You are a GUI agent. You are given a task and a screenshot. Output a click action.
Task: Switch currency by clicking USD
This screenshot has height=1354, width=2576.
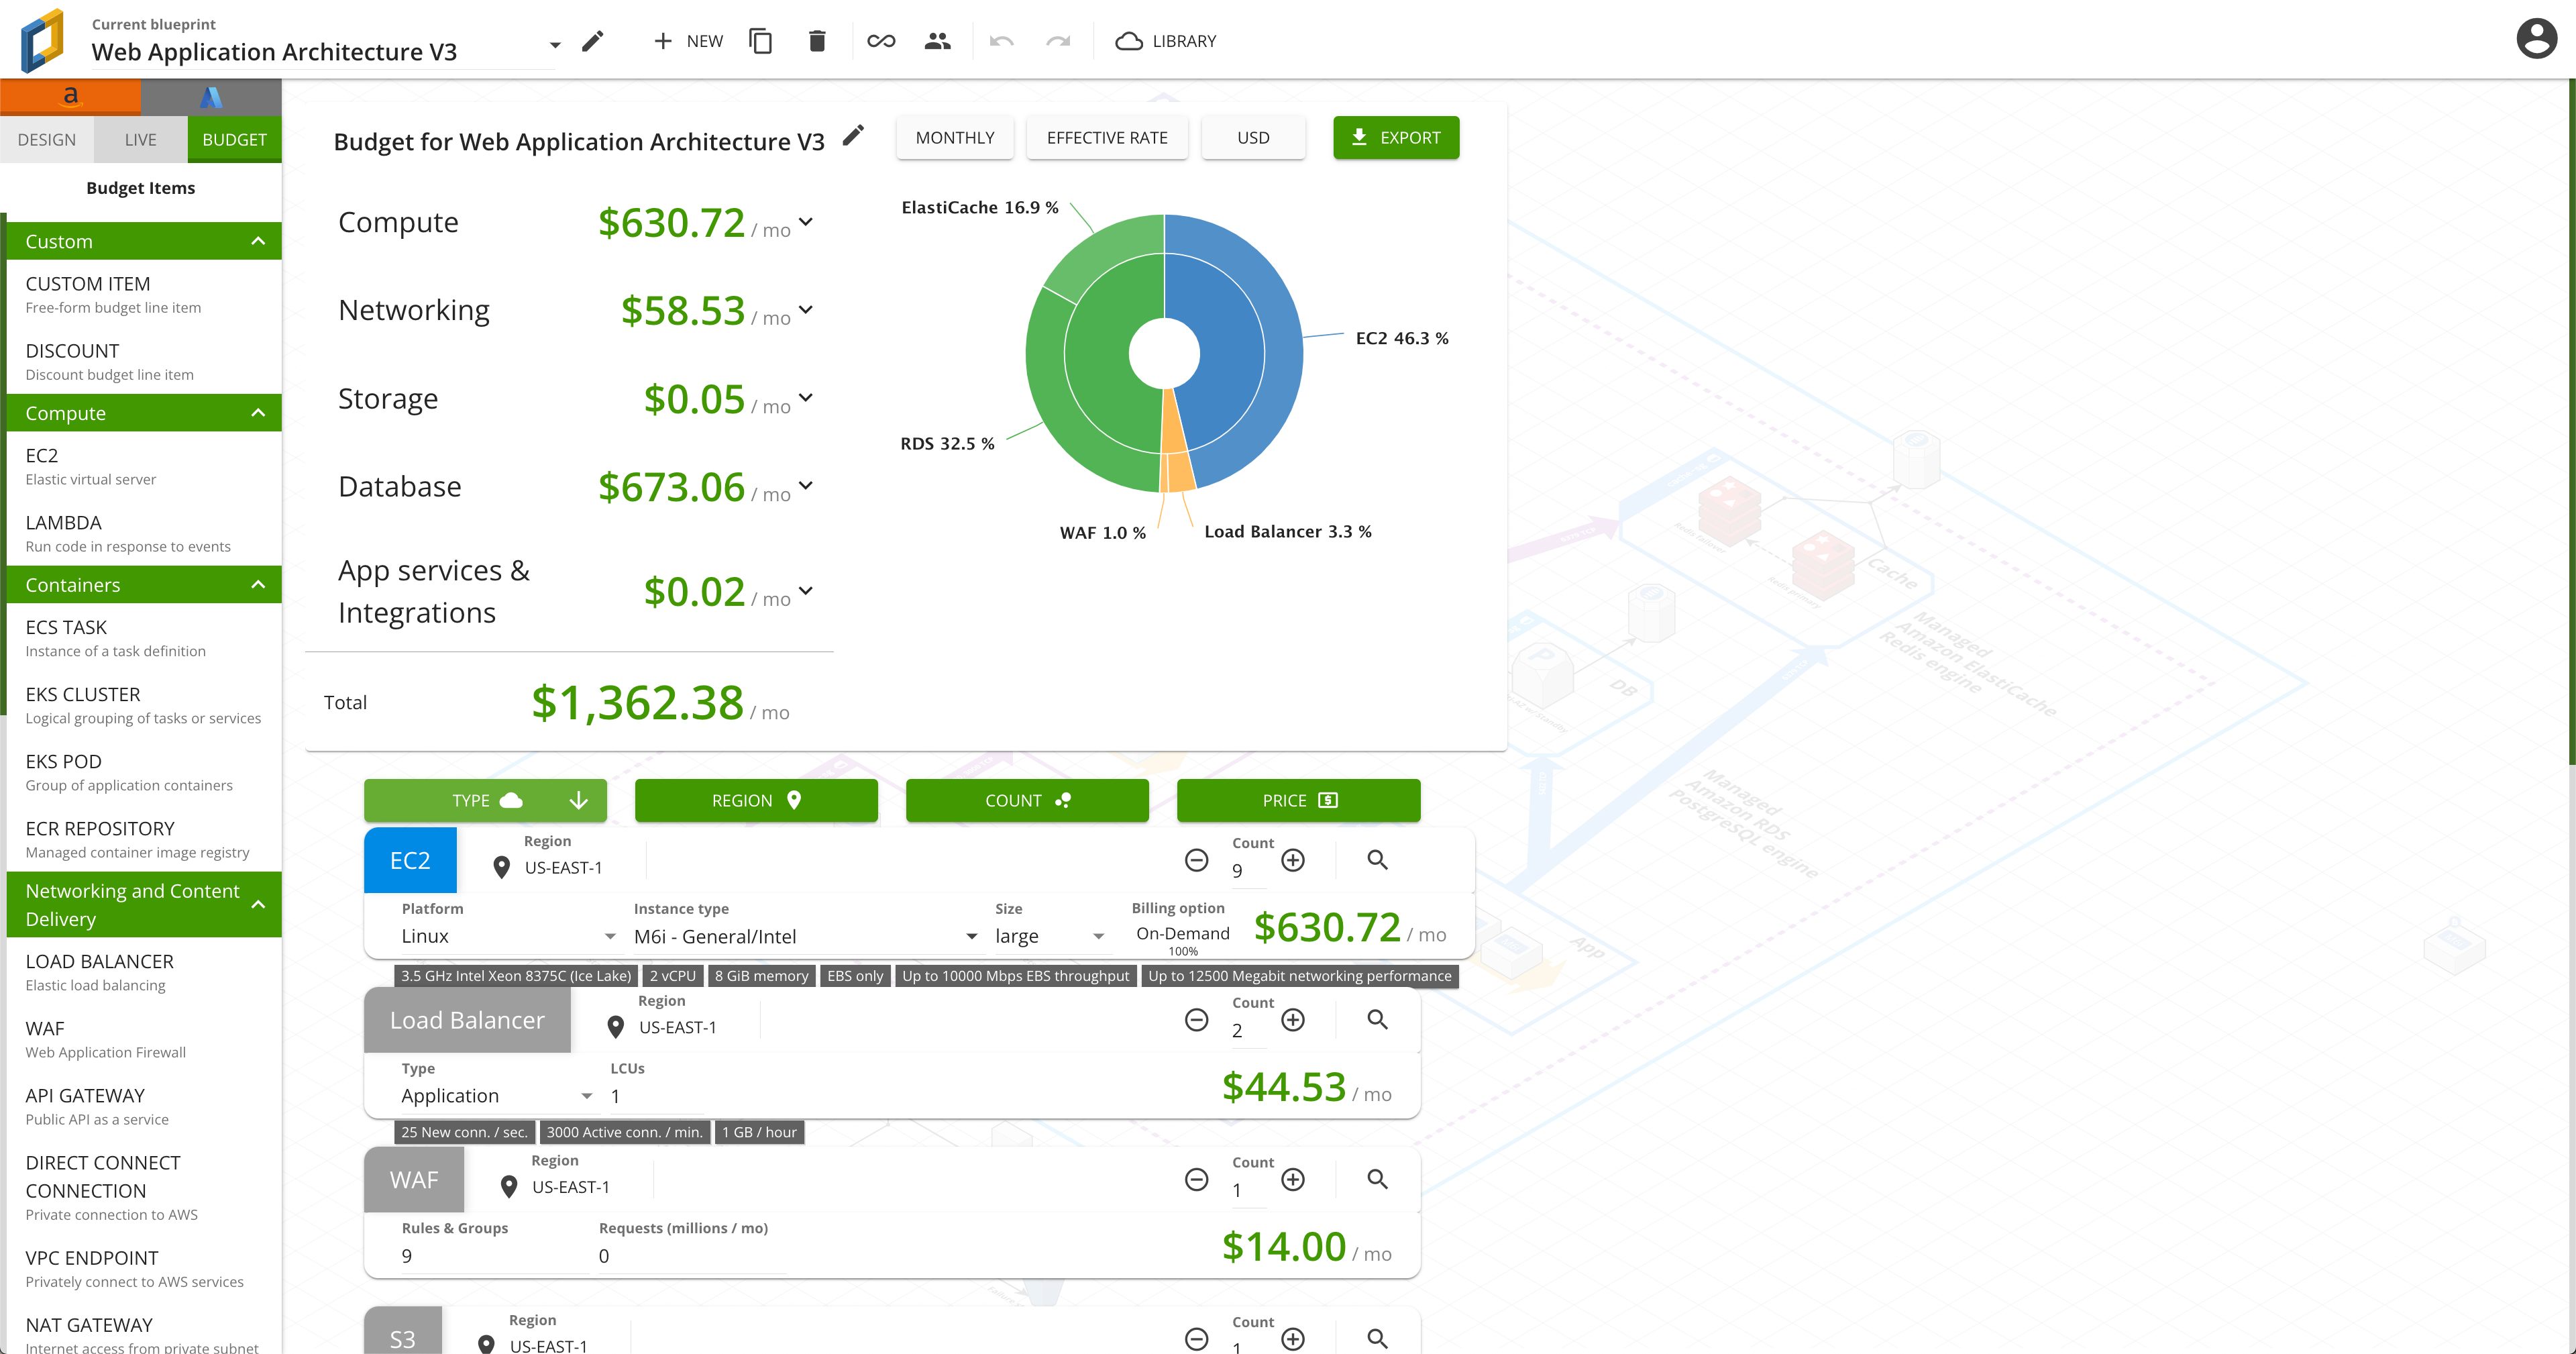(1253, 137)
